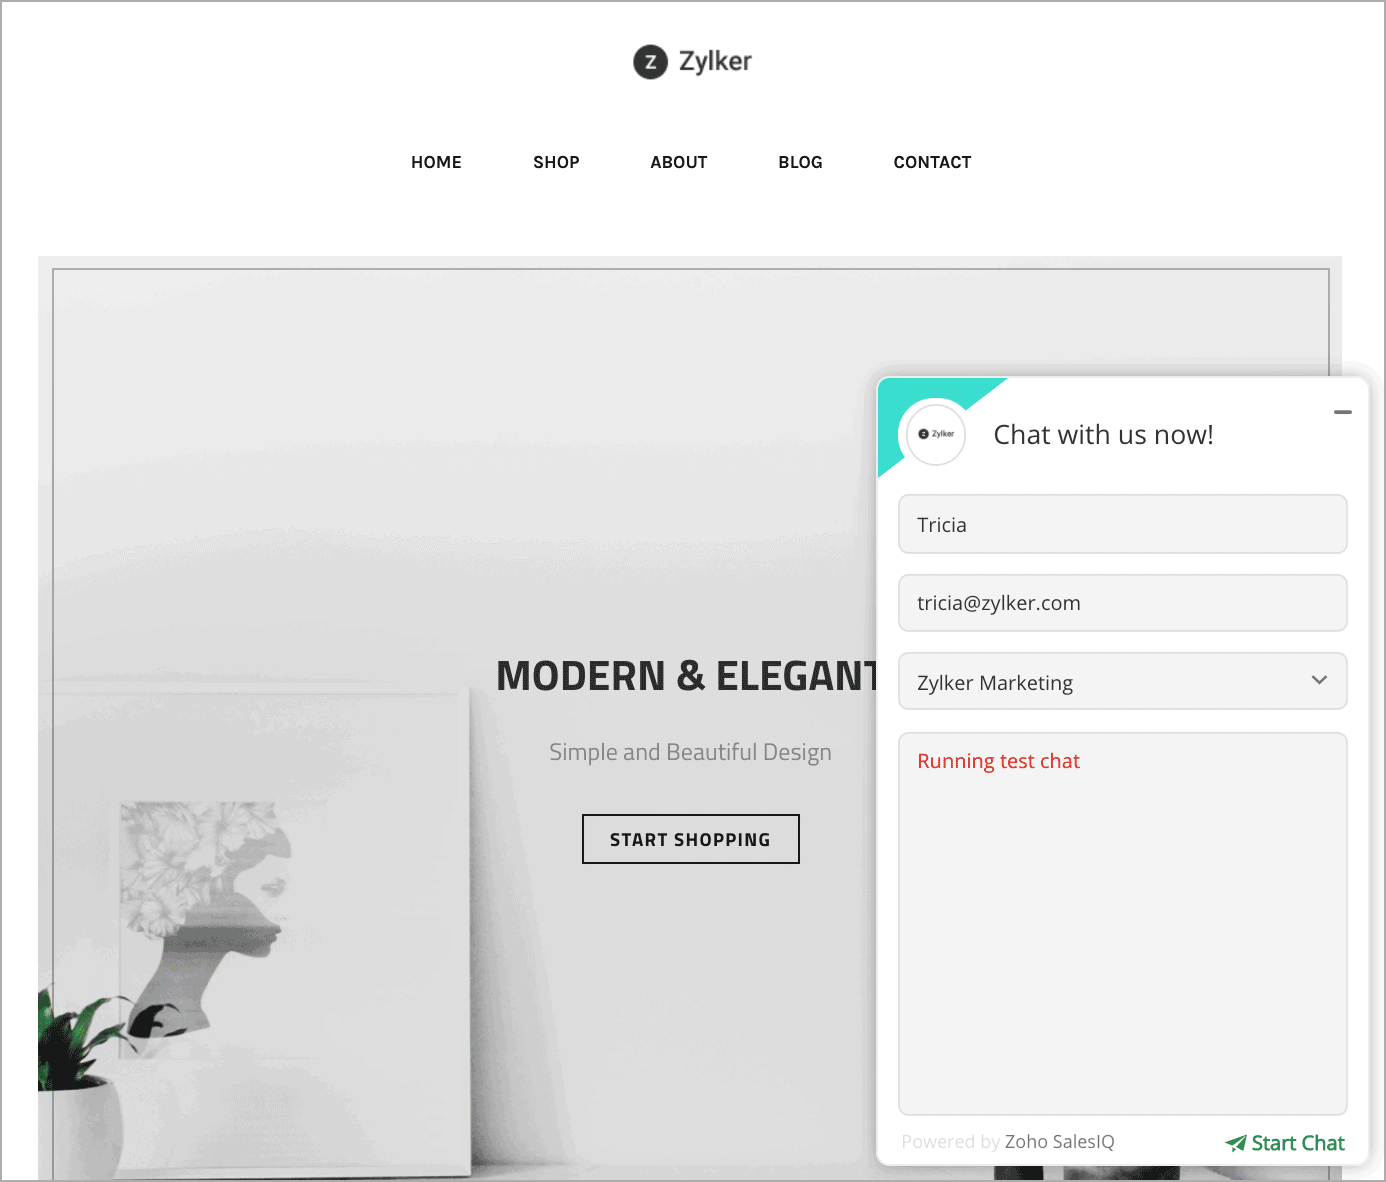Focus the name field containing Tricia
Screen dimensions: 1386x1182
point(1122,524)
